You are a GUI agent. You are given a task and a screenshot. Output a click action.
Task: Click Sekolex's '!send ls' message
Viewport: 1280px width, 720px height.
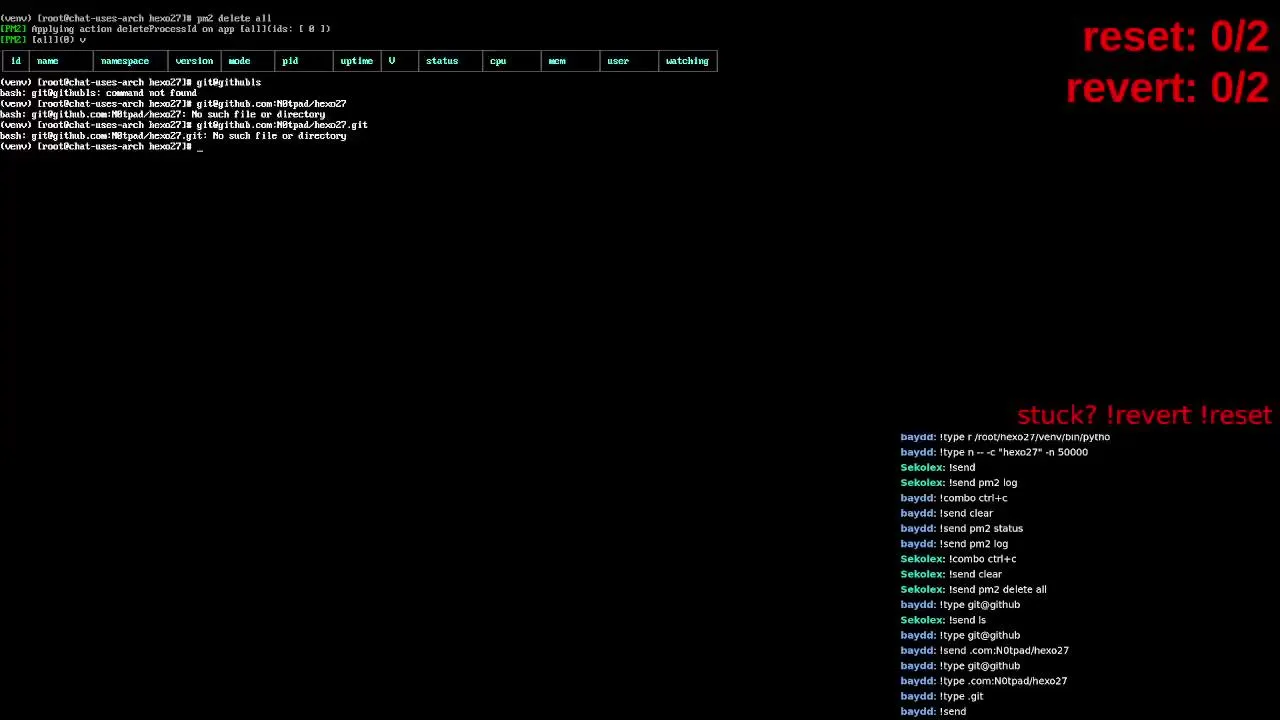tap(943, 620)
